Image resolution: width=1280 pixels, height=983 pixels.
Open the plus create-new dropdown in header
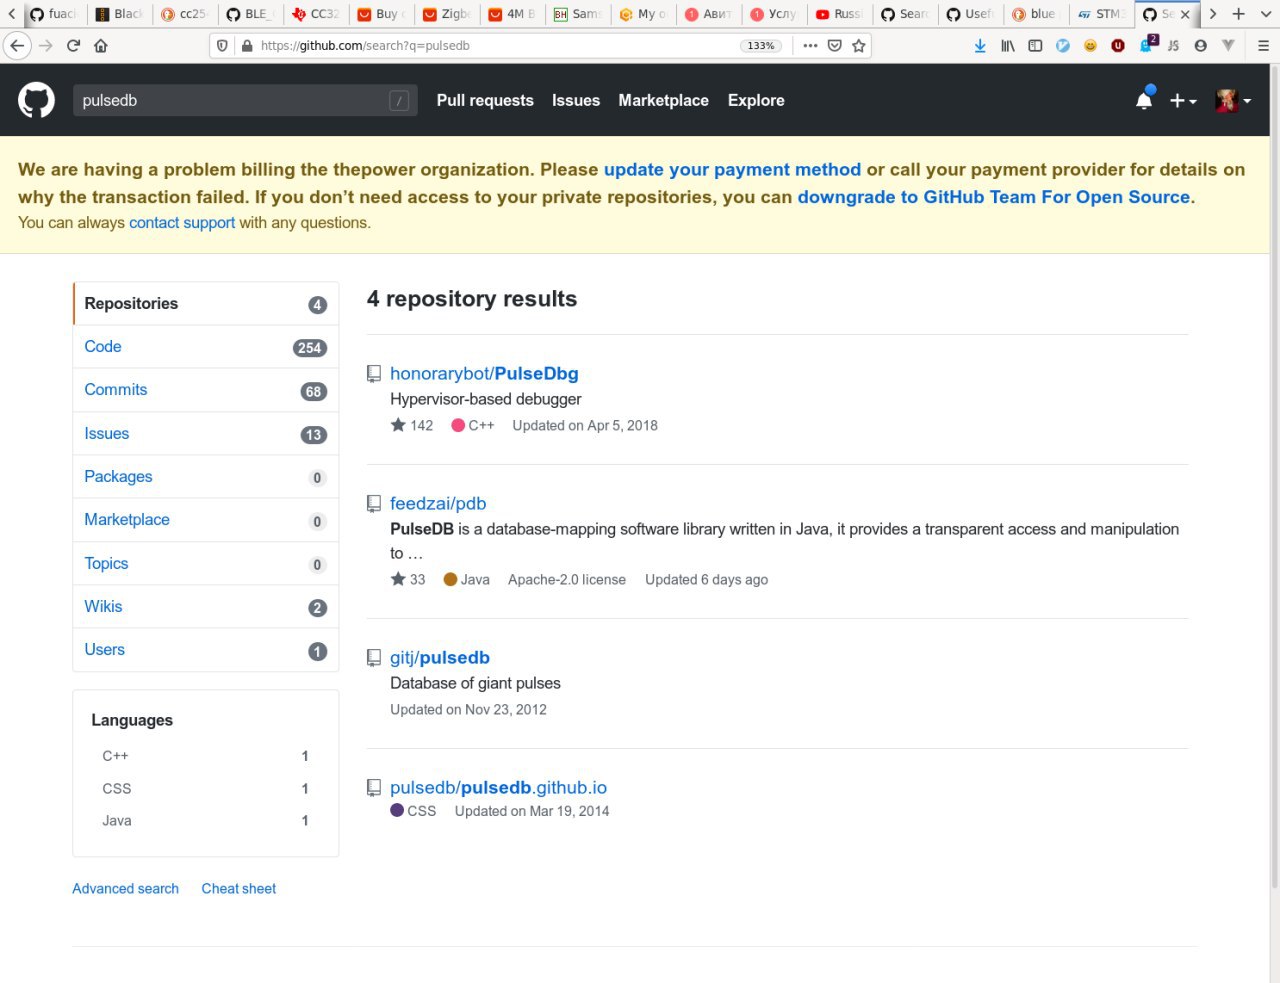[x=1183, y=101]
